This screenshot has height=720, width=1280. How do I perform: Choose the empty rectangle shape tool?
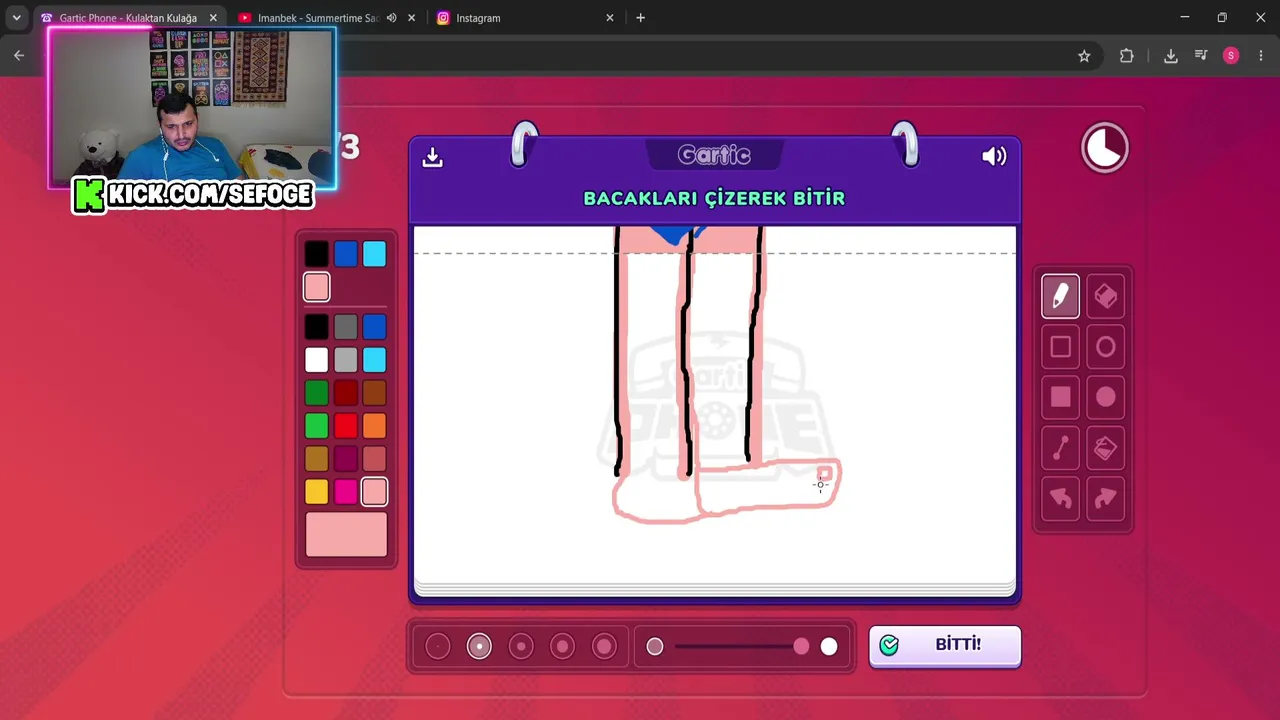(x=1060, y=347)
